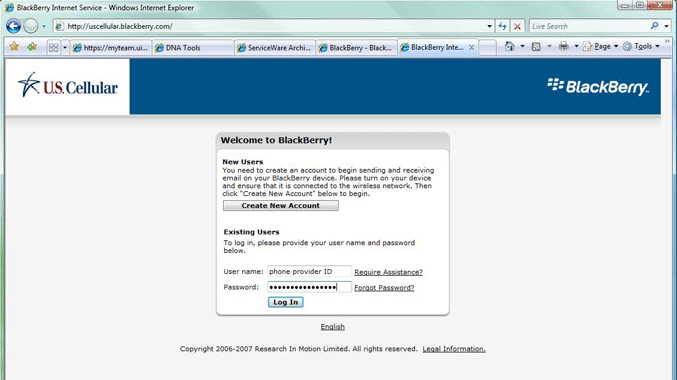Image resolution: width=677 pixels, height=380 pixels.
Task: Open the Quick Tabs grid icon
Action: coord(54,48)
